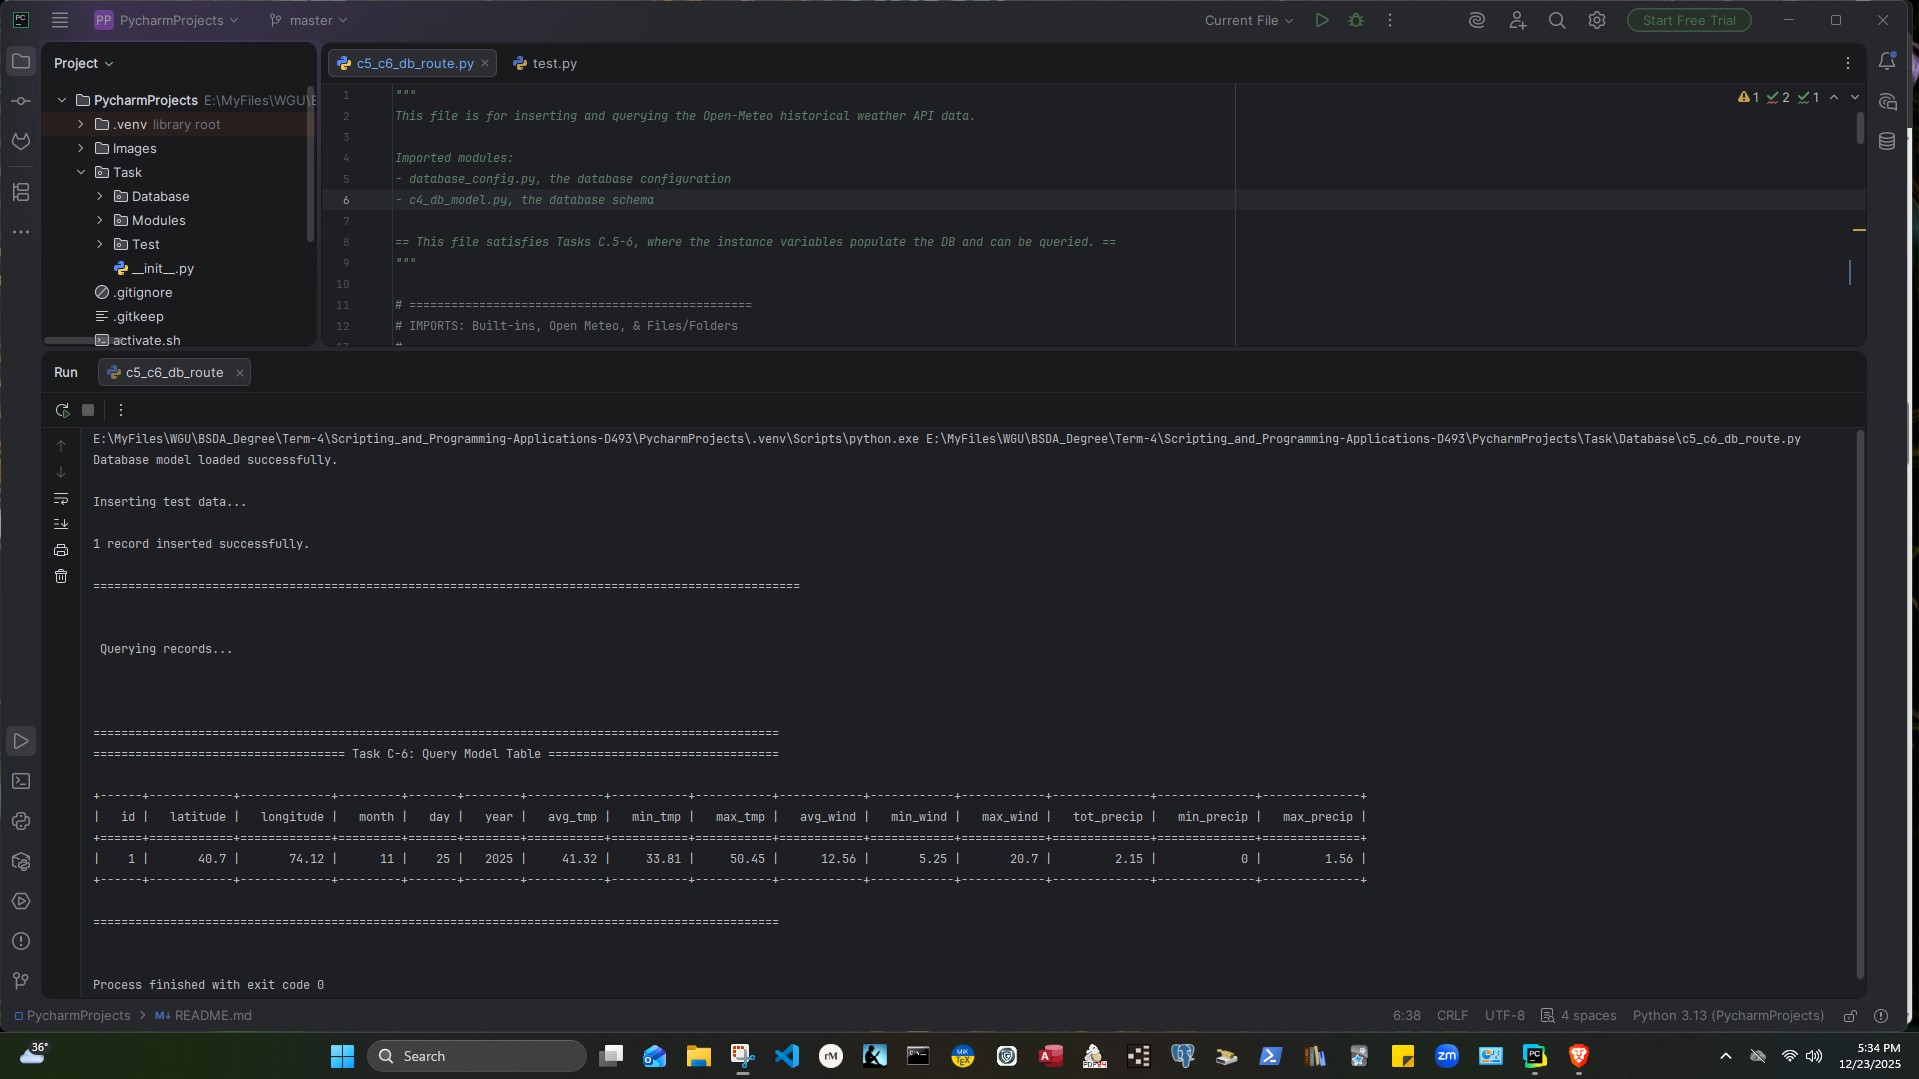Change Python 3.13 interpreter
Image resolution: width=1919 pixels, height=1079 pixels.
[x=1728, y=1015]
